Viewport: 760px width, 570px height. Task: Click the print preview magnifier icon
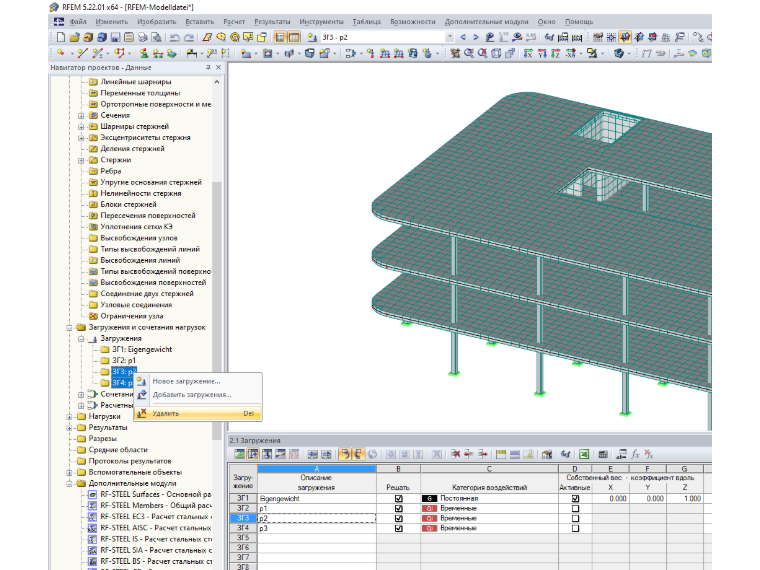156,37
